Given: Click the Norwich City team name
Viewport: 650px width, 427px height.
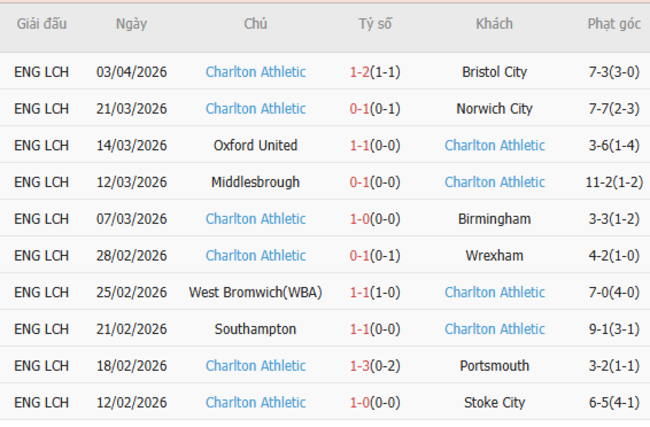Looking at the screenshot, I should 494,109.
